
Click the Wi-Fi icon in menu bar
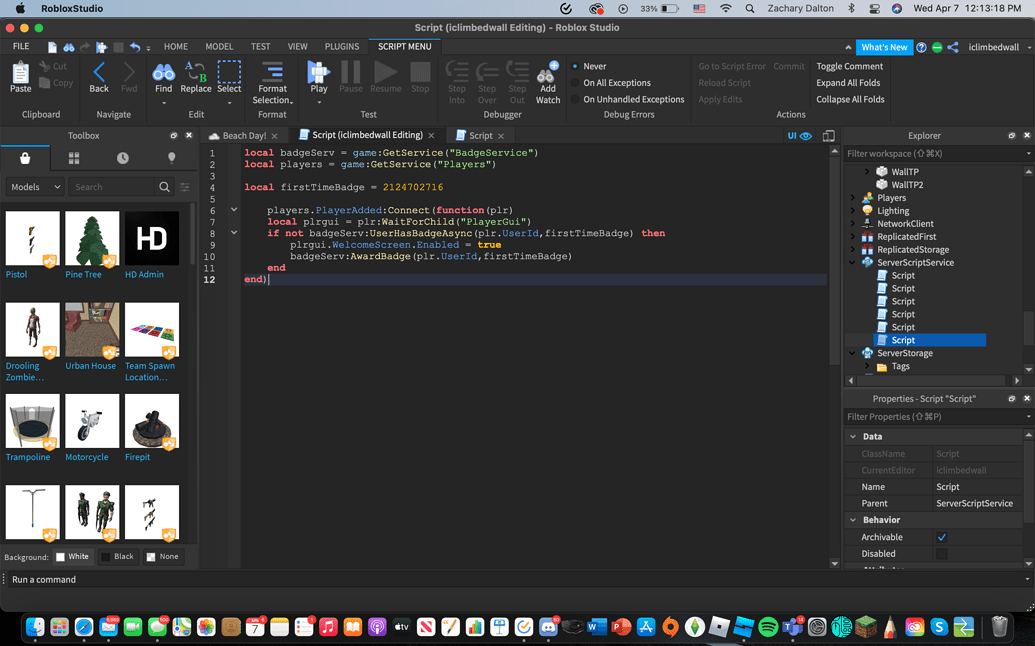[725, 9]
